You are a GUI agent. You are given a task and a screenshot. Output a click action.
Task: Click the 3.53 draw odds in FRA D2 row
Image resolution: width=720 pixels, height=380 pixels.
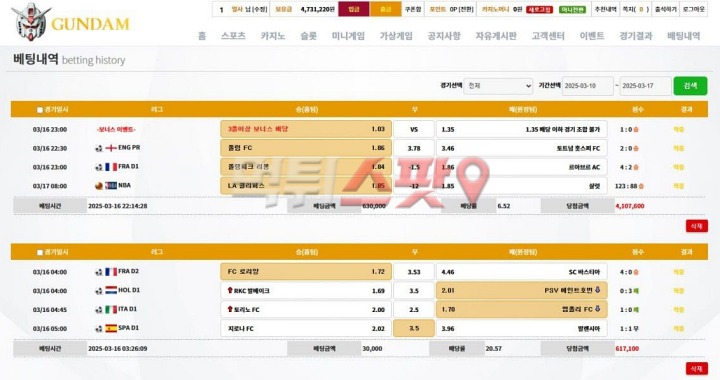coord(414,272)
